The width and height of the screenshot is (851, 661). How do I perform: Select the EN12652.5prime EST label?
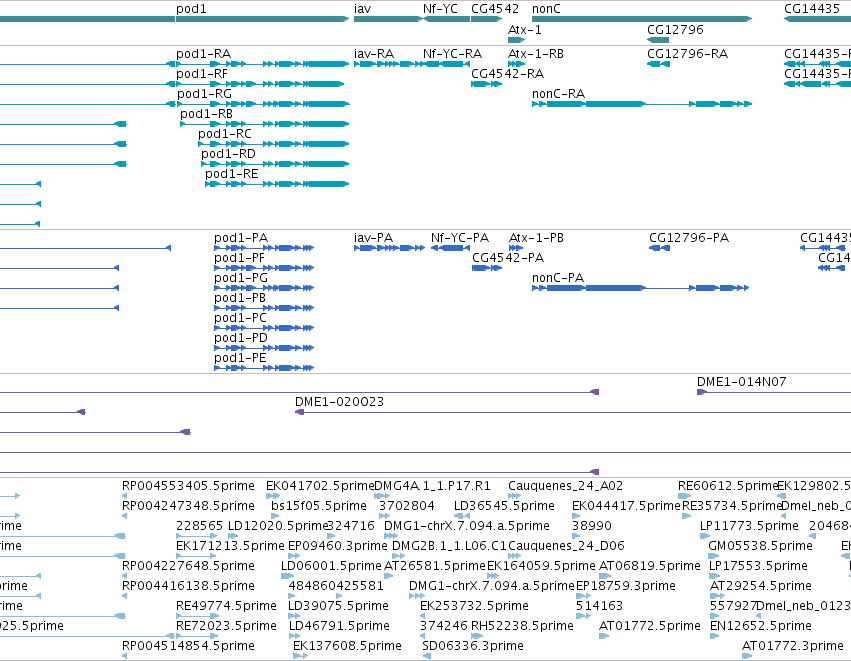[761, 626]
